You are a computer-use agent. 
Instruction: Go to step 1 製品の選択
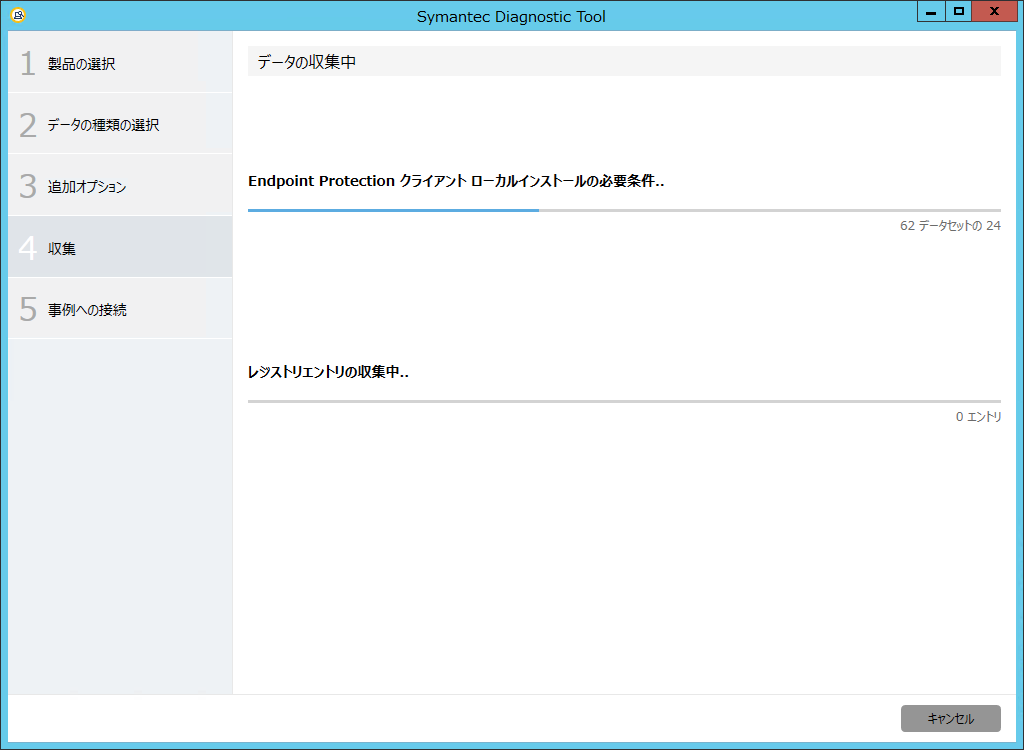click(x=120, y=63)
